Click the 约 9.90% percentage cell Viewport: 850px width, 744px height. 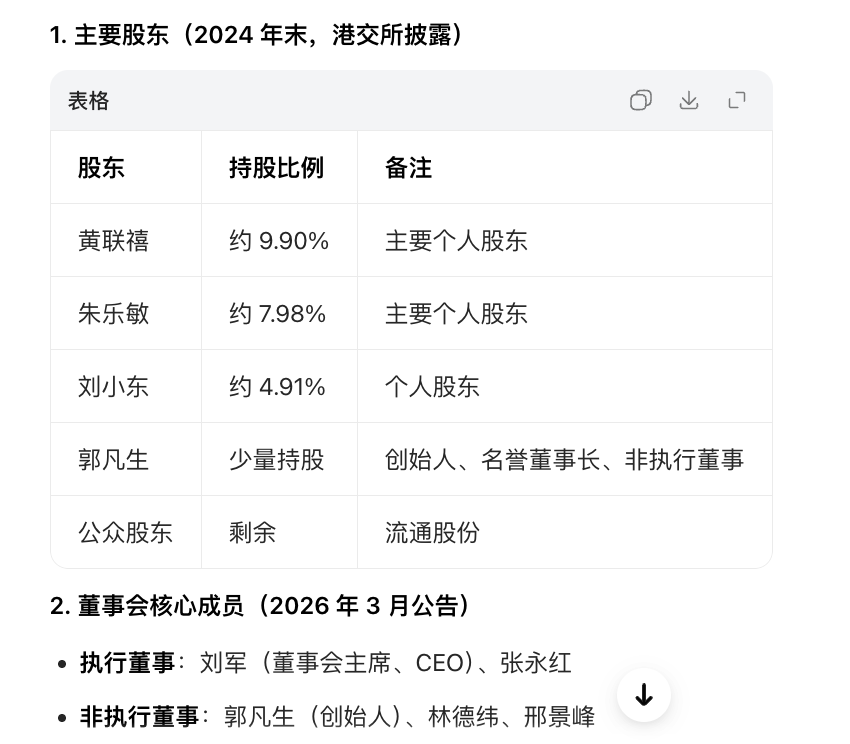[x=278, y=241]
